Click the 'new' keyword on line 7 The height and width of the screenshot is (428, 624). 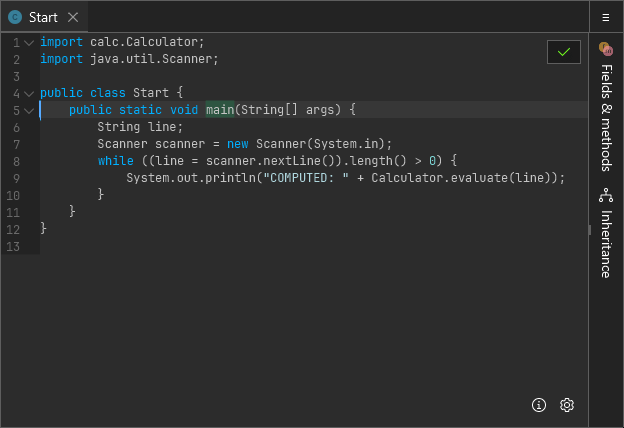tap(238, 144)
